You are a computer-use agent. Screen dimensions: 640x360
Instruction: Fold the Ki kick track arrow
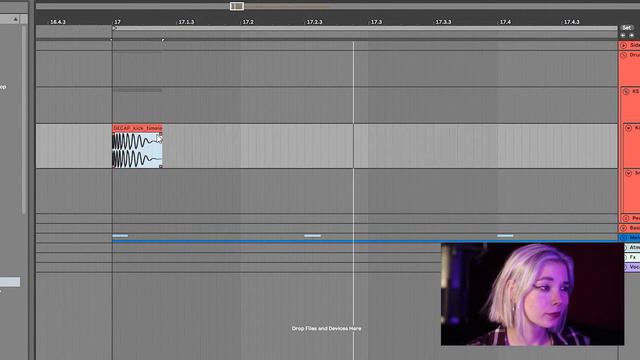point(629,128)
